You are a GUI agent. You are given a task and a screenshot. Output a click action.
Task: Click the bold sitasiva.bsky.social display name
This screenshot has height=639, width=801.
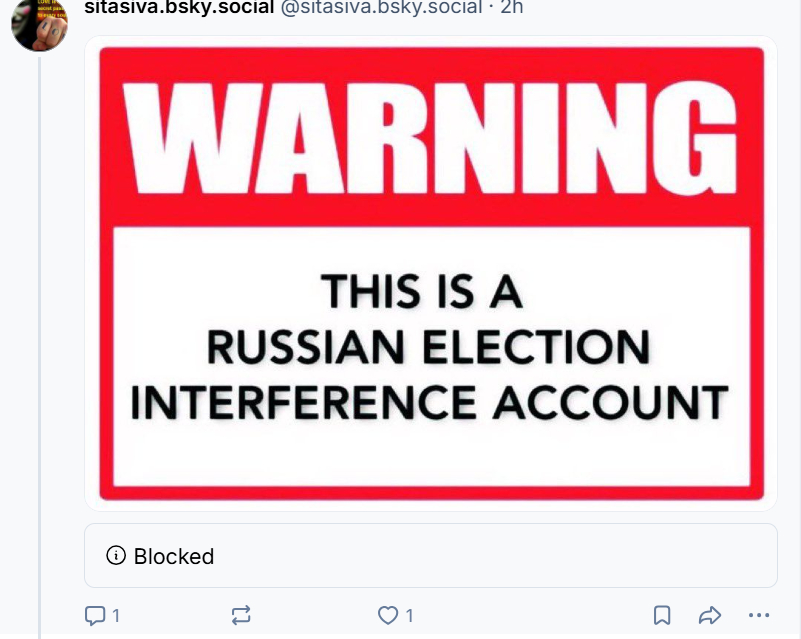[x=179, y=8]
